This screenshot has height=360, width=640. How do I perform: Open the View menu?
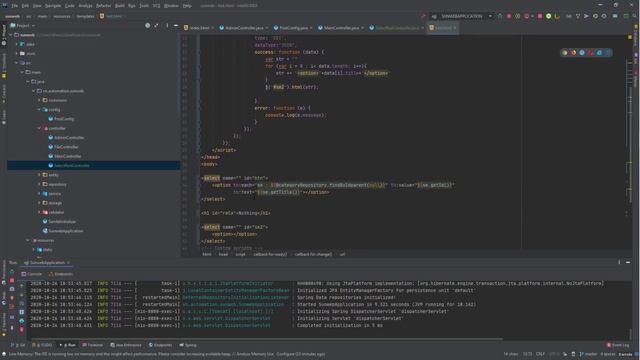click(37, 6)
